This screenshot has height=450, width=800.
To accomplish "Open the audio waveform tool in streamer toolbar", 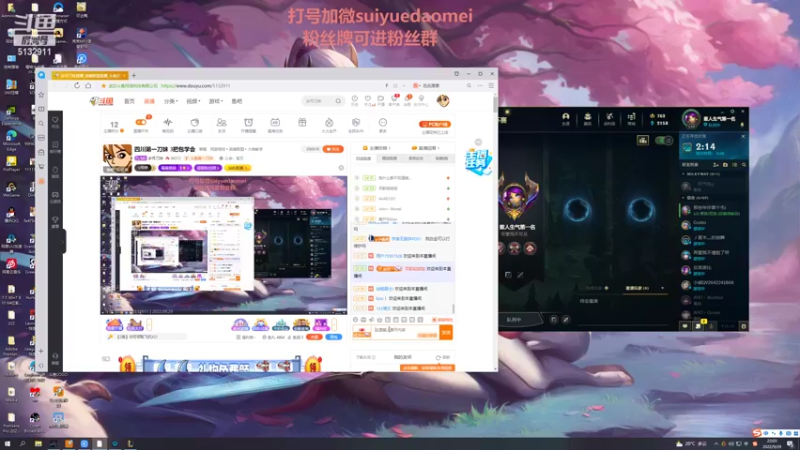I will [x=168, y=122].
